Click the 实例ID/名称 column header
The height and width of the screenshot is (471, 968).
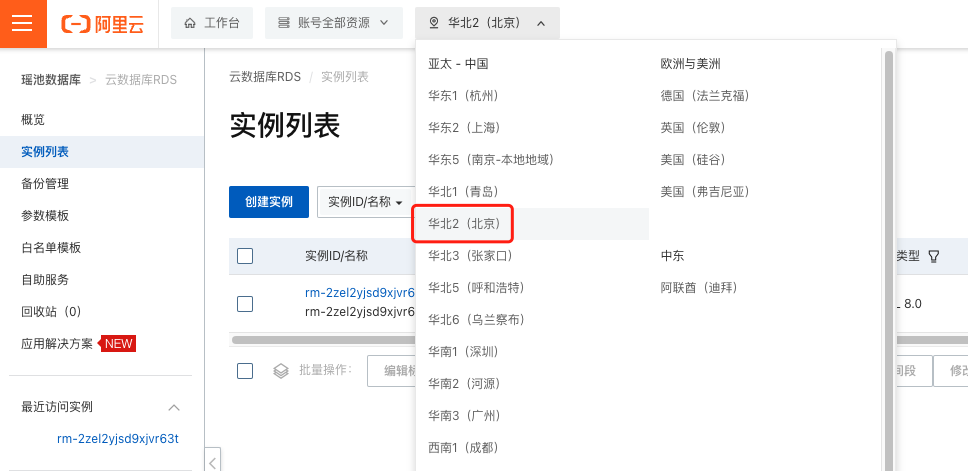click(336, 256)
